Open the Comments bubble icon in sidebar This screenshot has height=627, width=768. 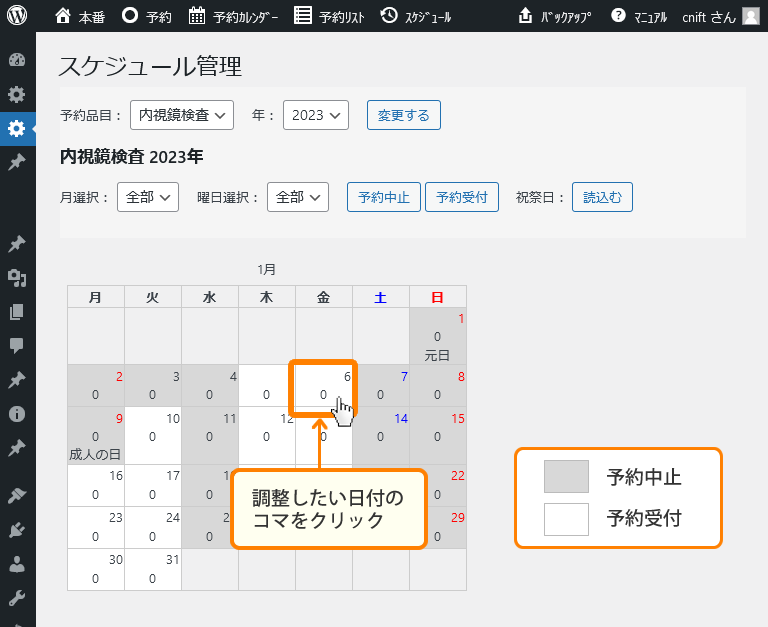pyautogui.click(x=17, y=345)
